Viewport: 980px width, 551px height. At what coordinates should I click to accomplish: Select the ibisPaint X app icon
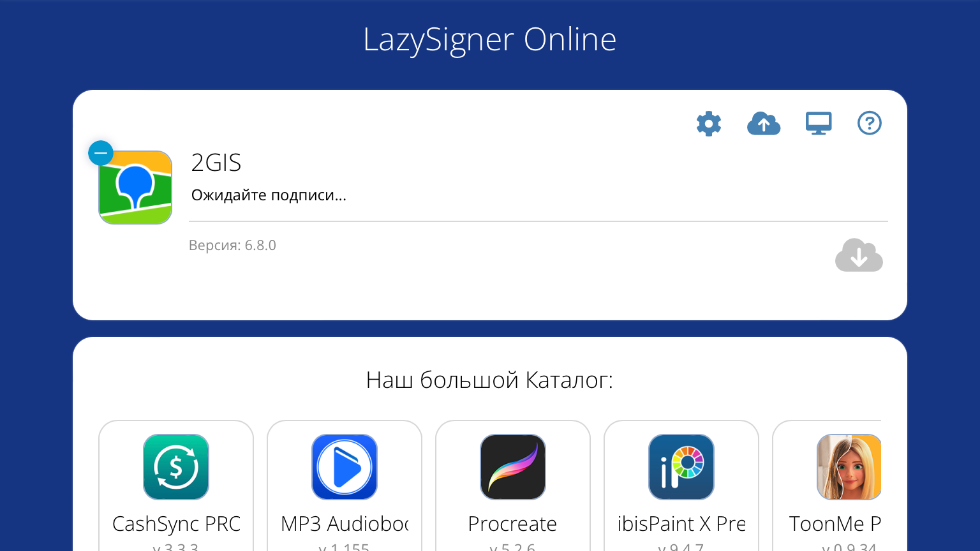681,467
